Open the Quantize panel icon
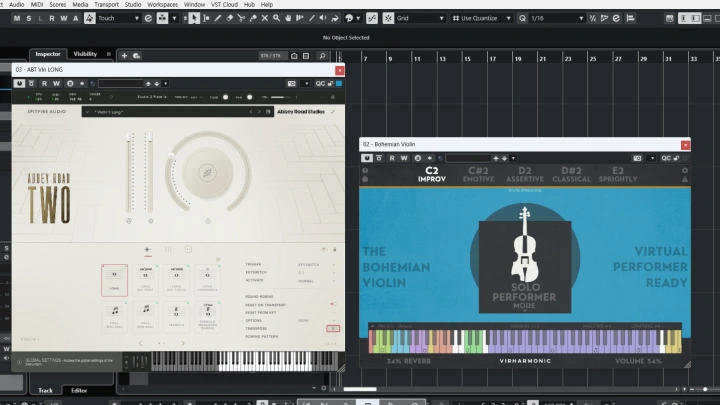This screenshot has width=720, height=405. (616, 18)
